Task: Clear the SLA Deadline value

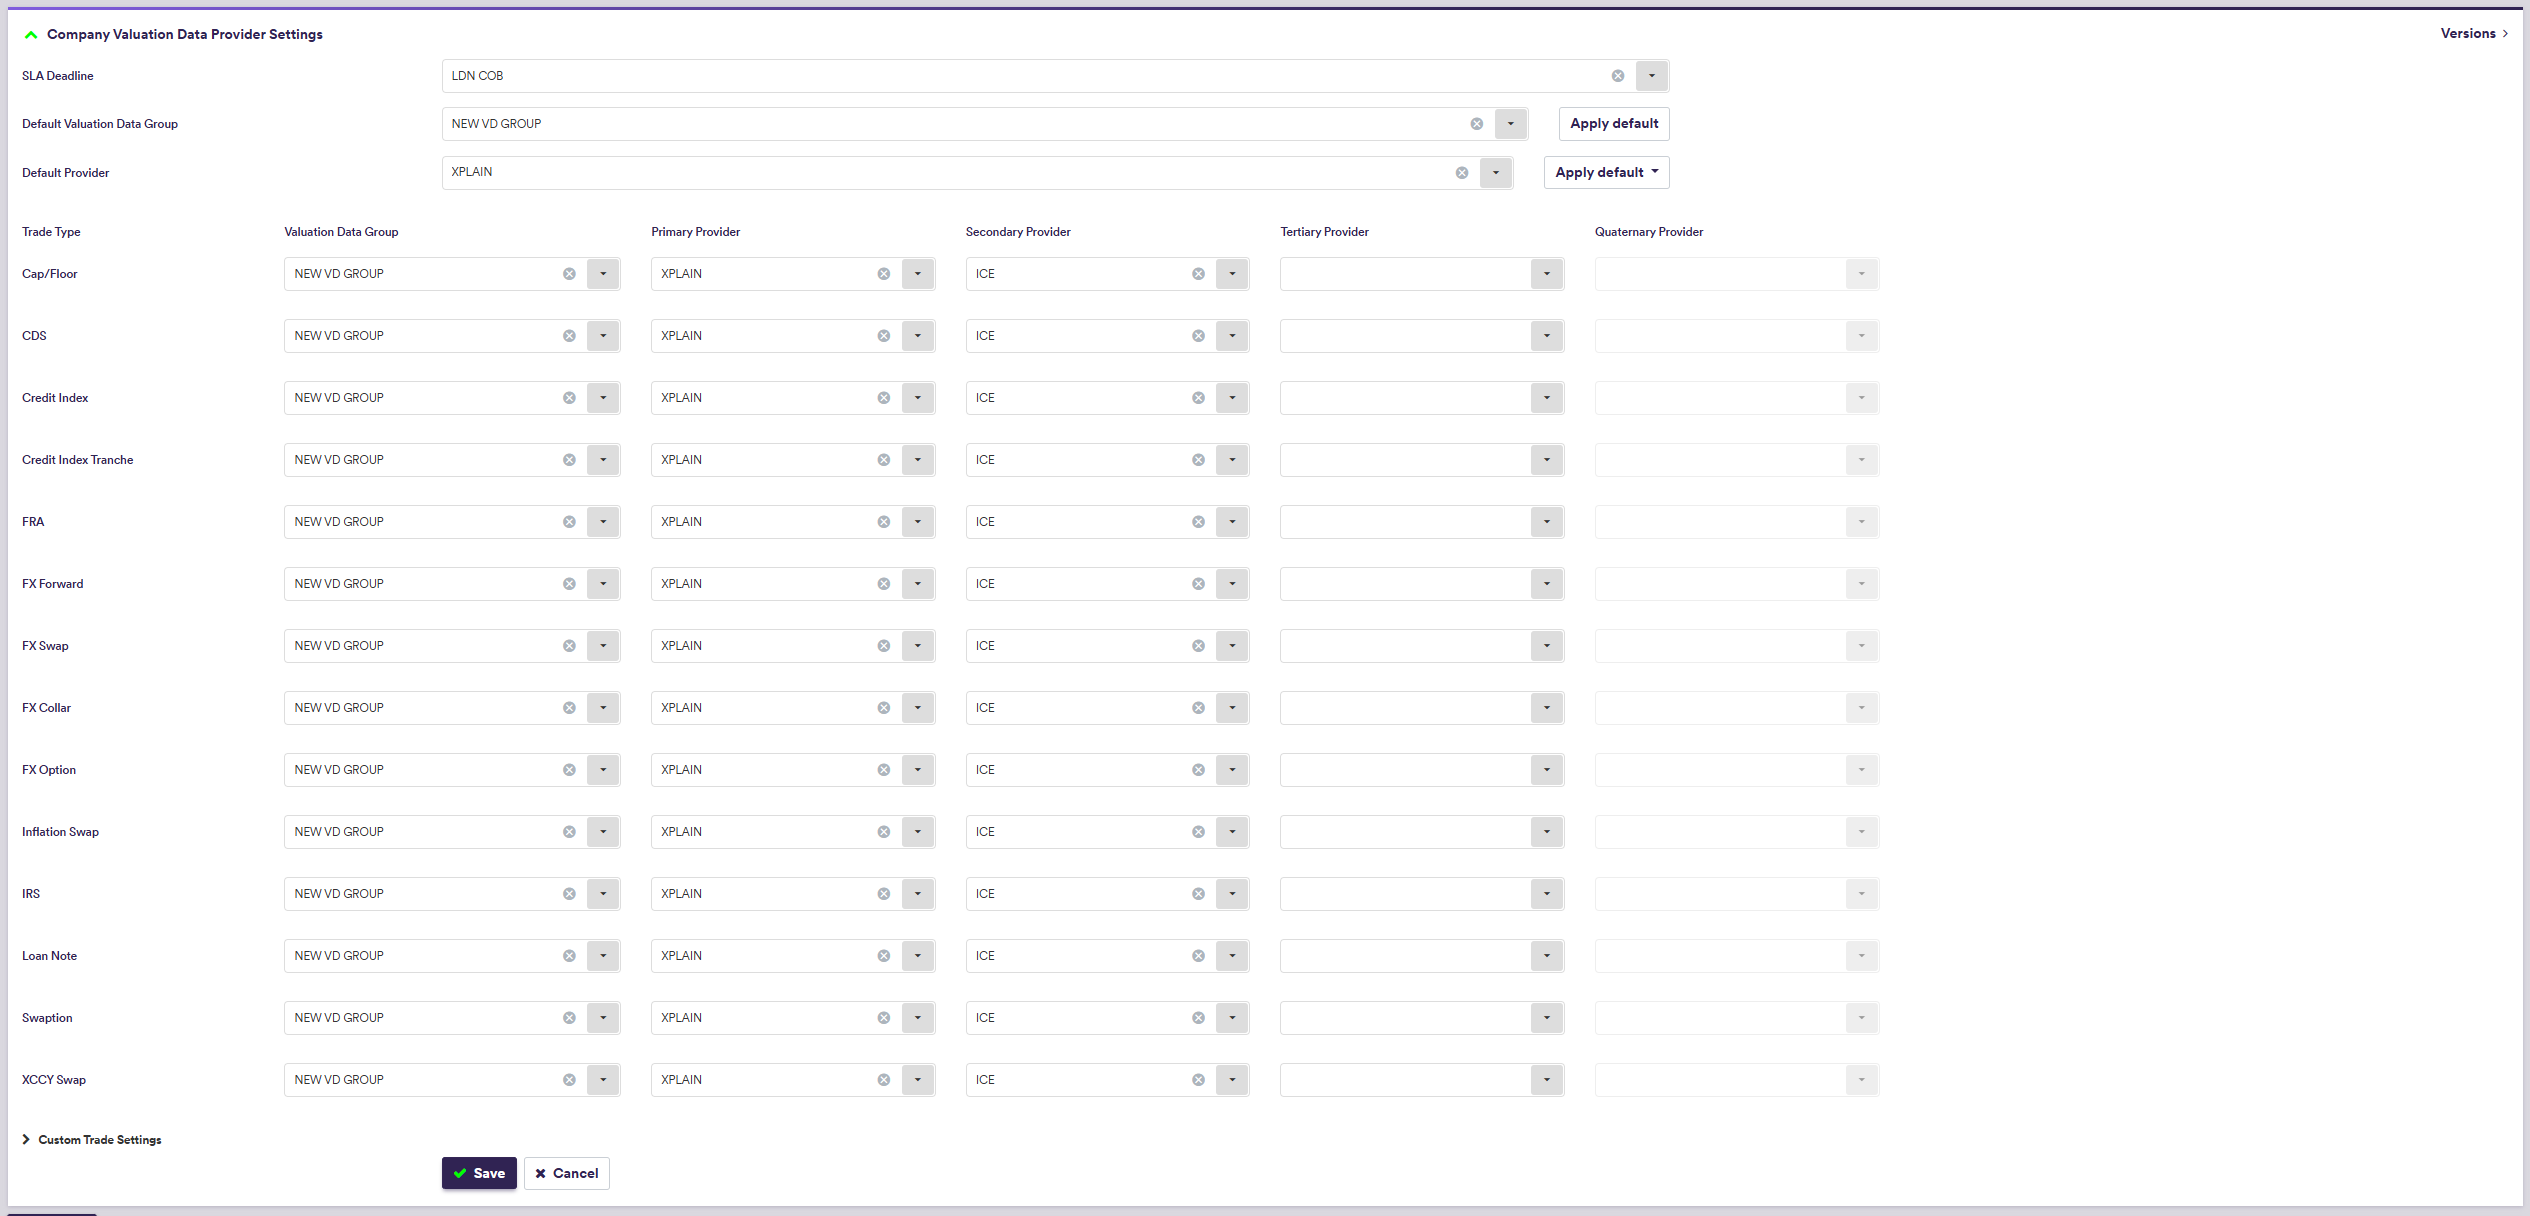Action: click(x=1617, y=76)
